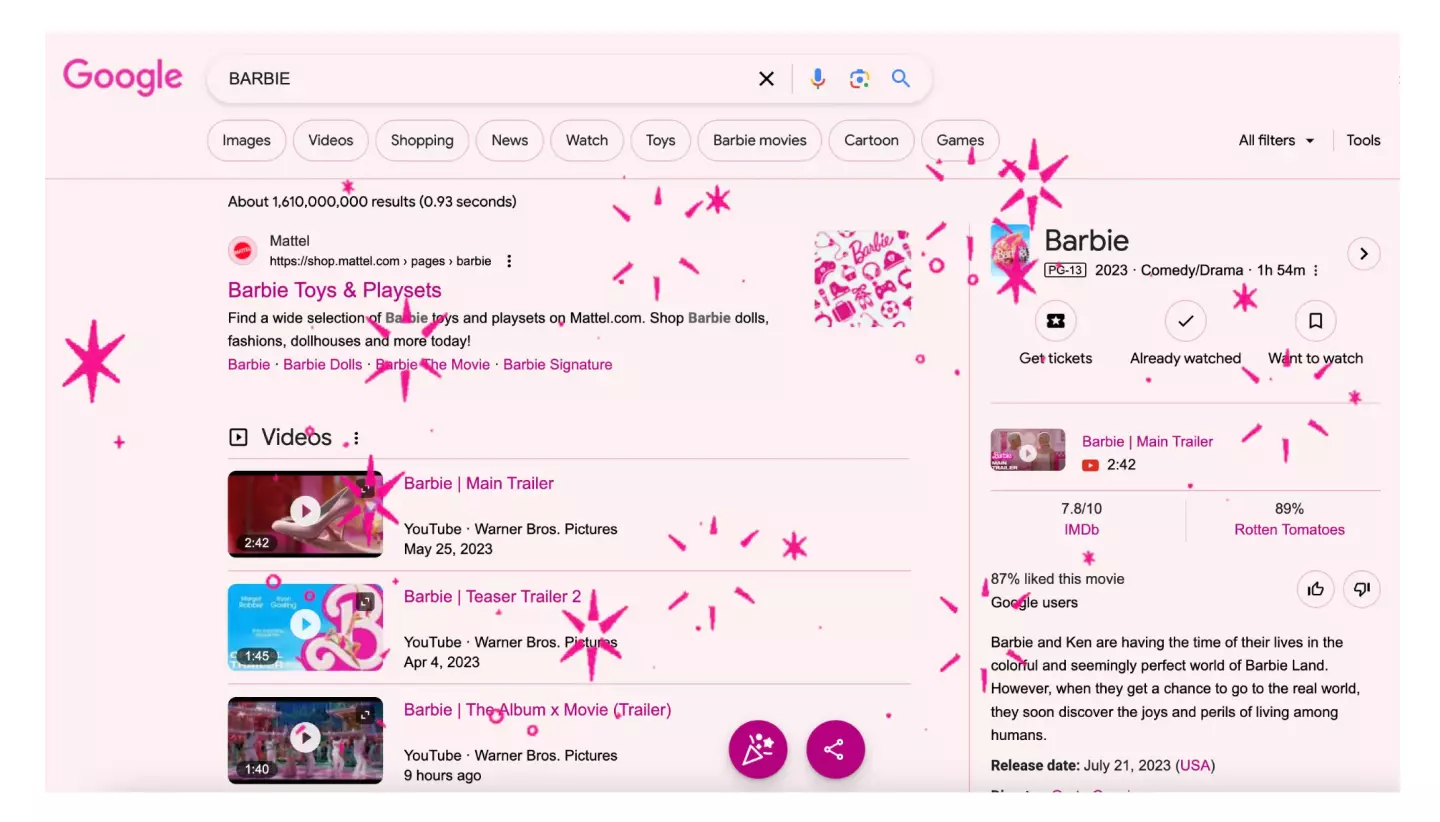Click the pink share button
Image resolution: width=1440 pixels, height=822 pixels.
[x=835, y=749]
